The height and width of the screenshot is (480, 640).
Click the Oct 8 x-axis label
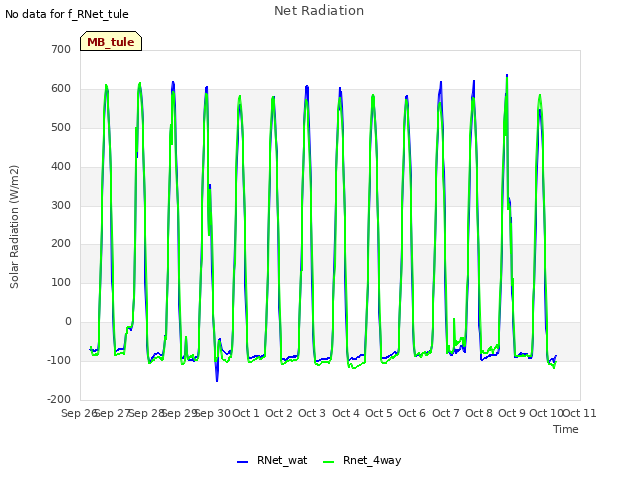click(479, 413)
